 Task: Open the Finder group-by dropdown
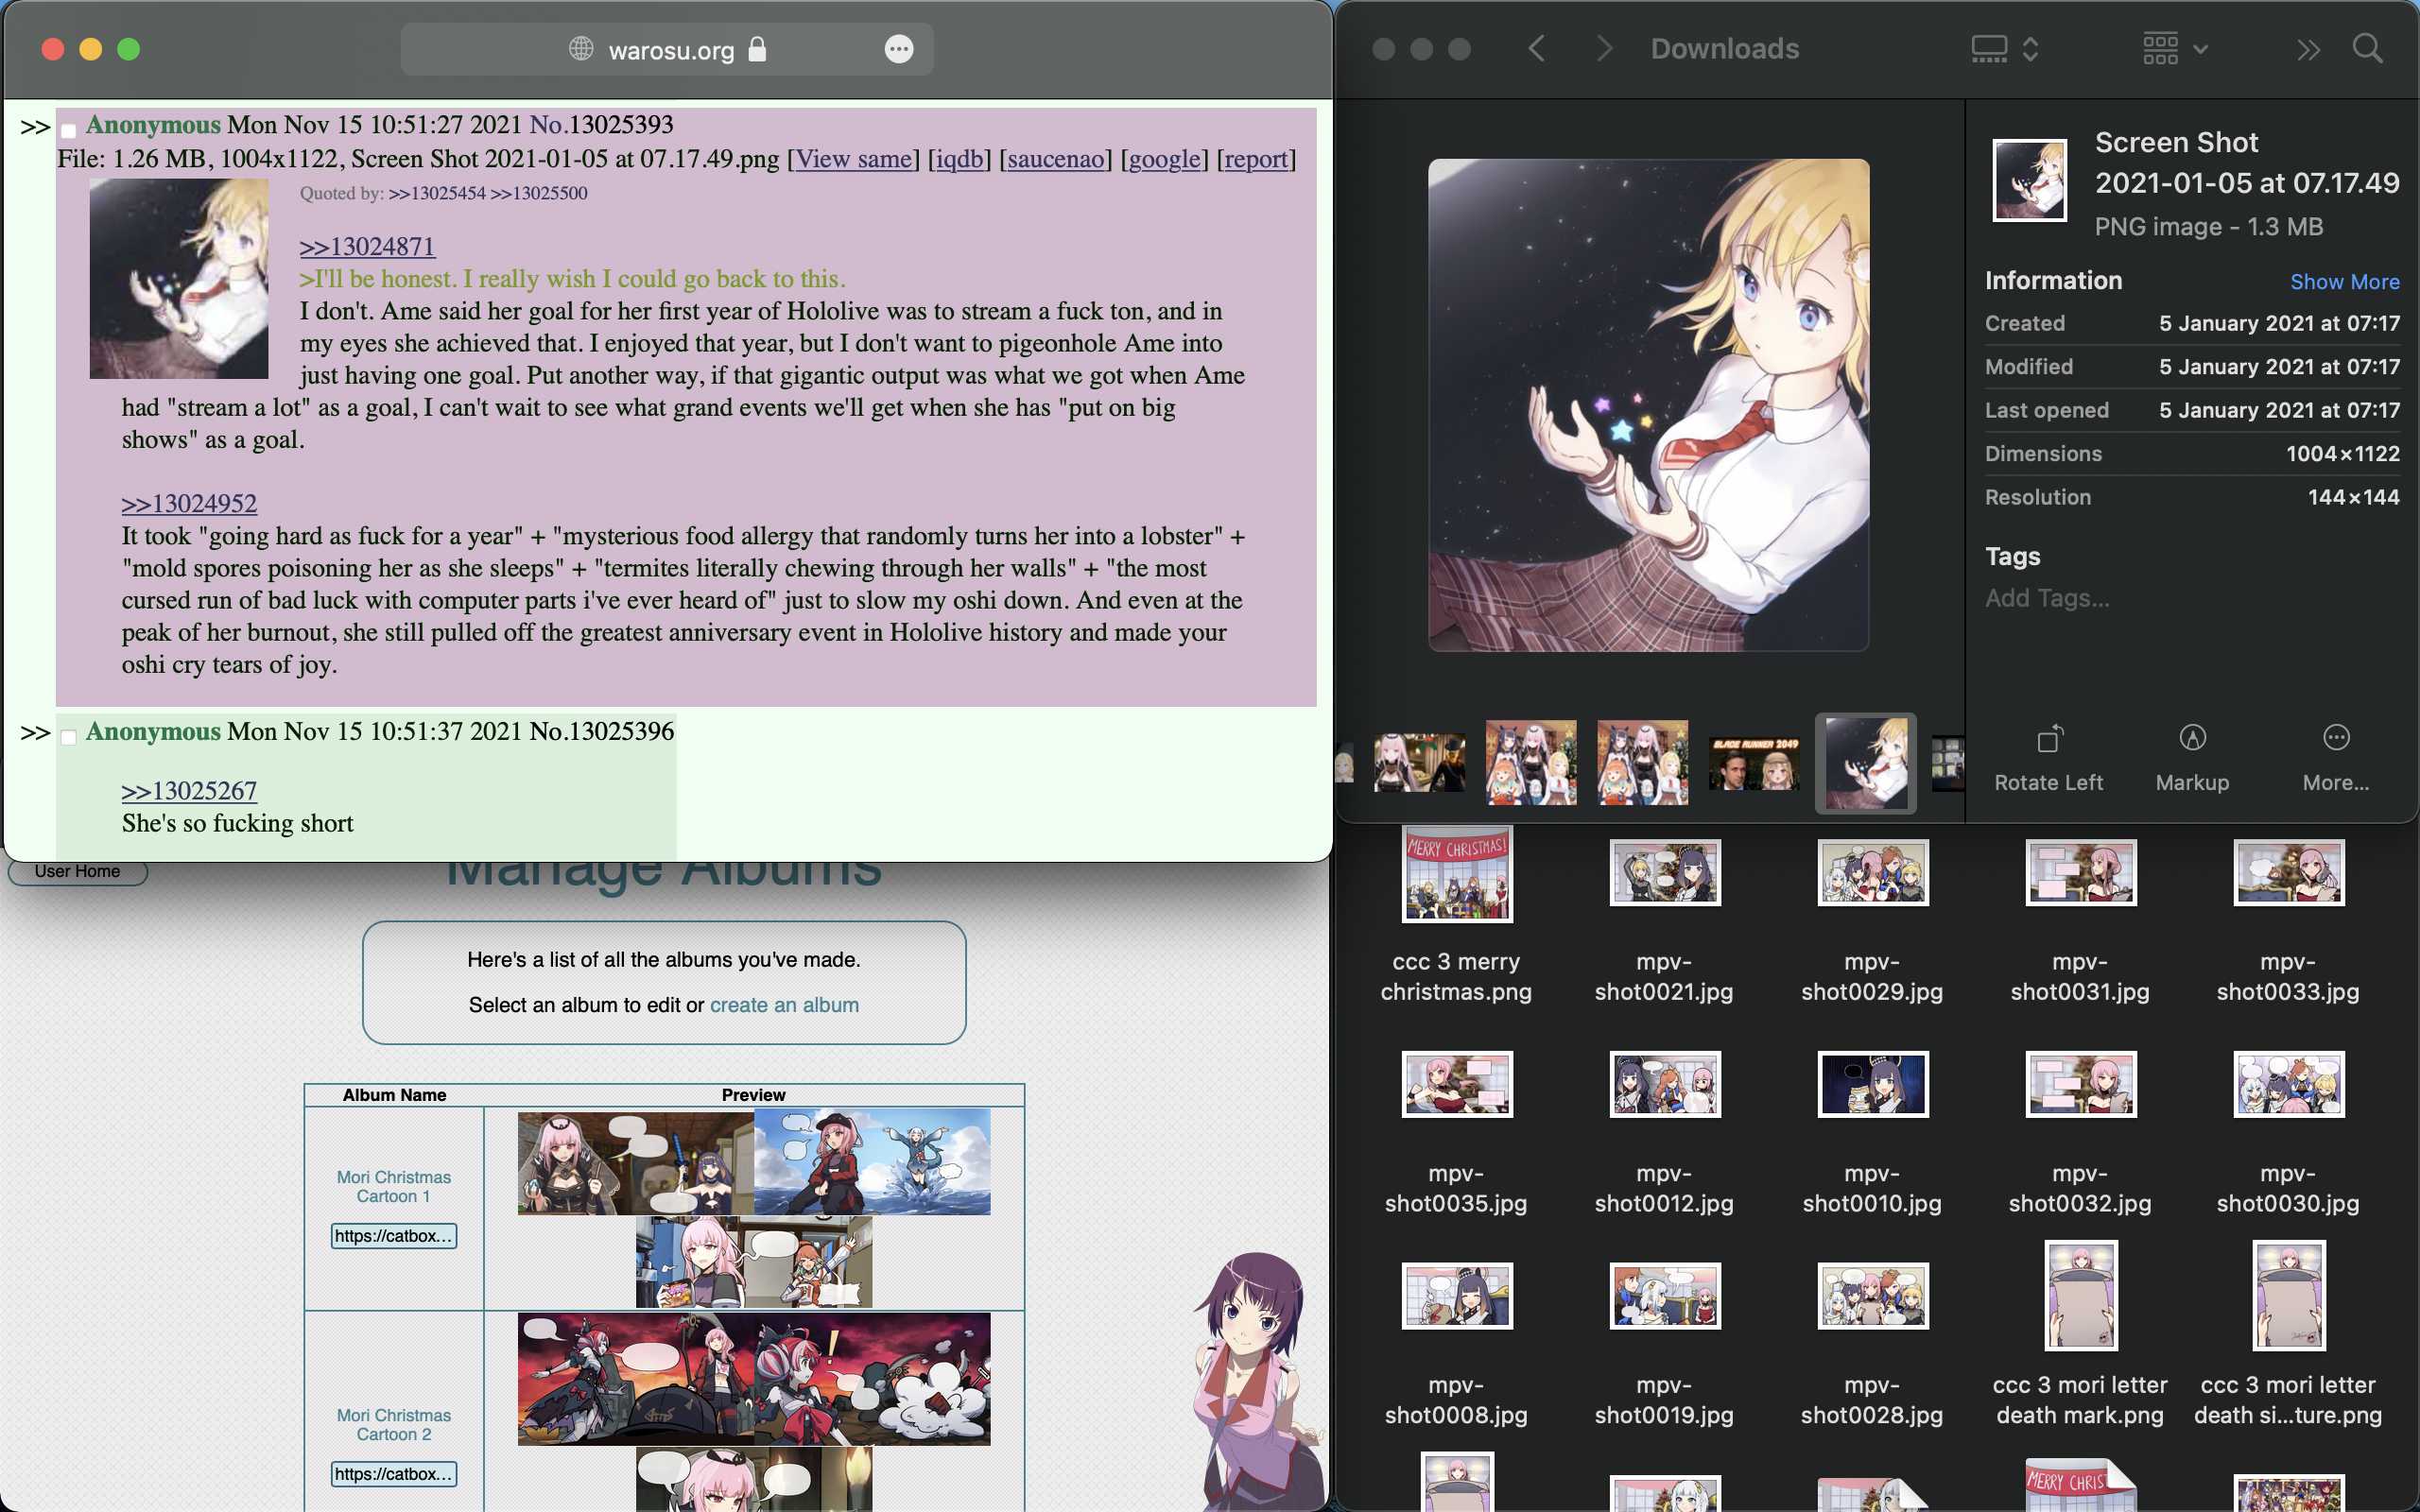click(2175, 49)
